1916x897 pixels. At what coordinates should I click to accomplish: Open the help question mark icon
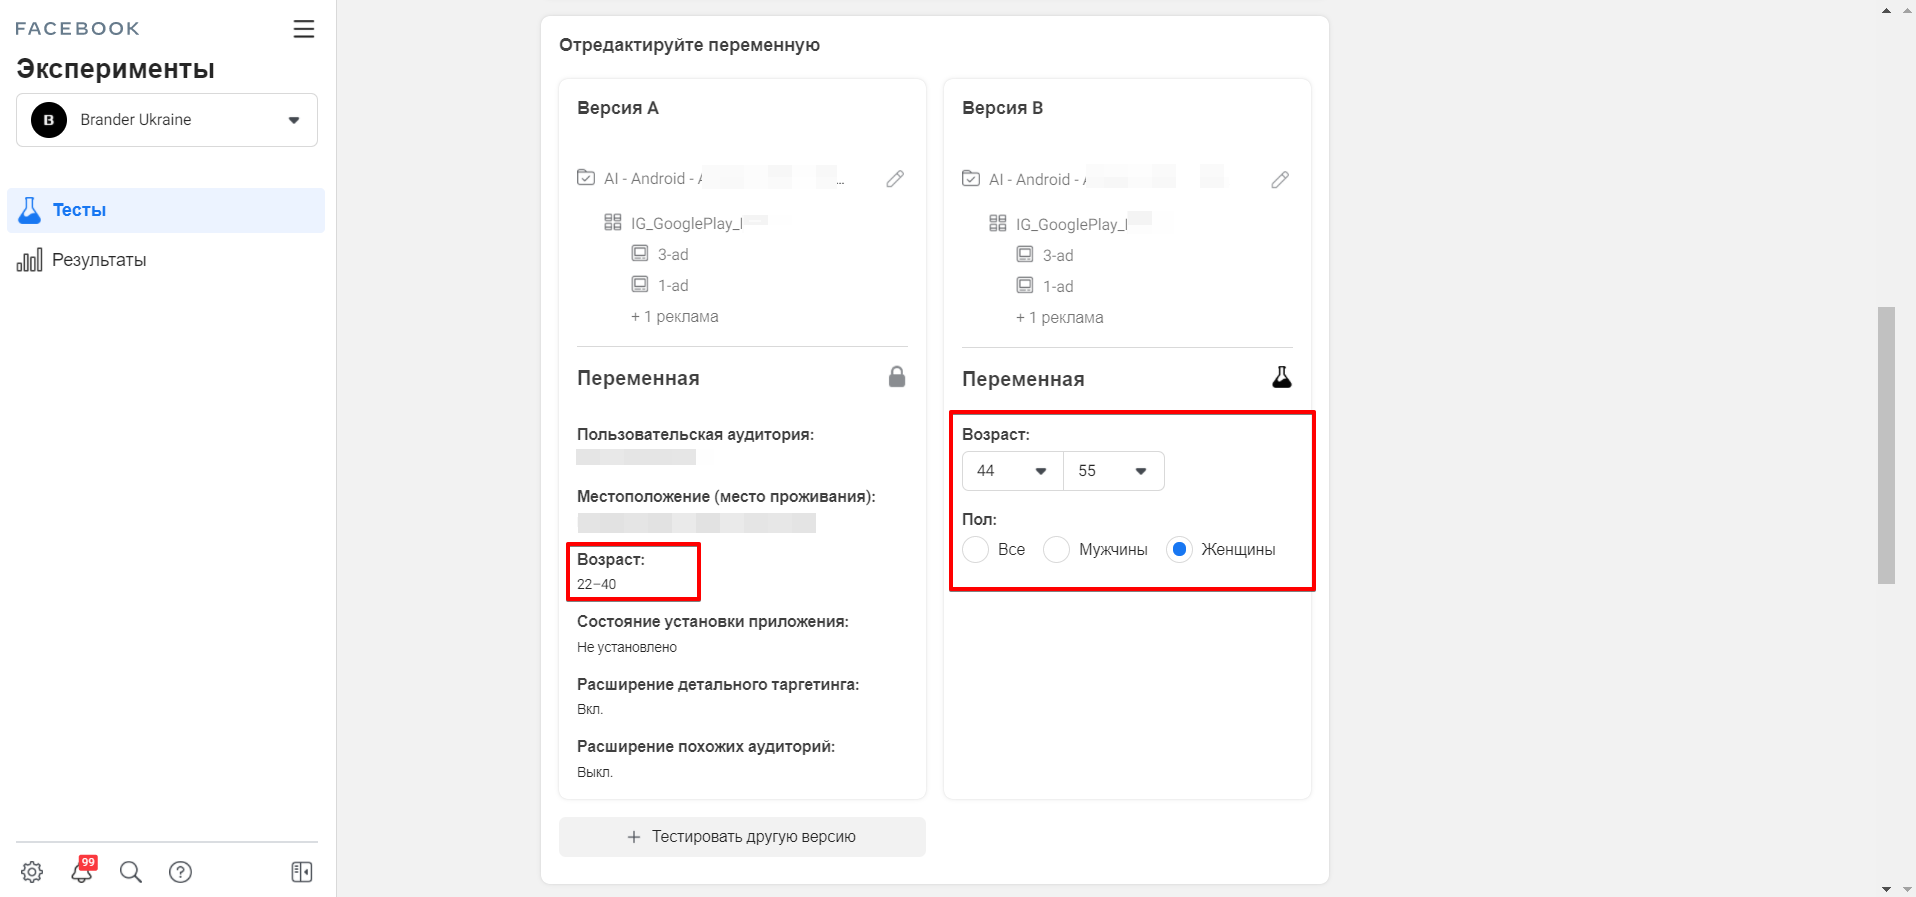coord(181,872)
